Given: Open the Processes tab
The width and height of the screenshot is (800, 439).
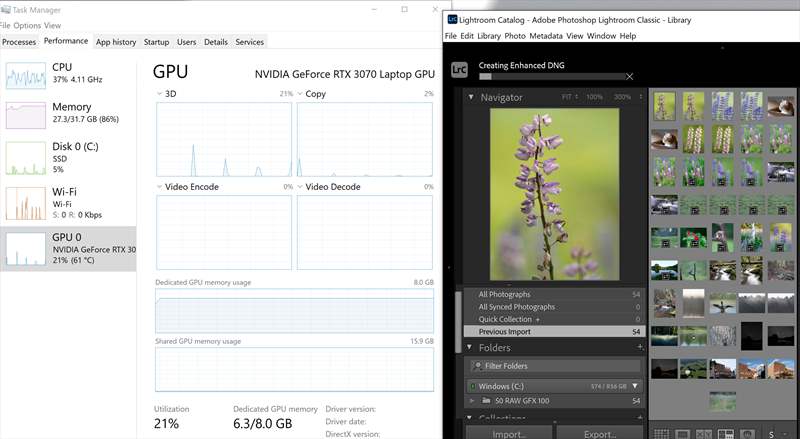Looking at the screenshot, I should [19, 42].
